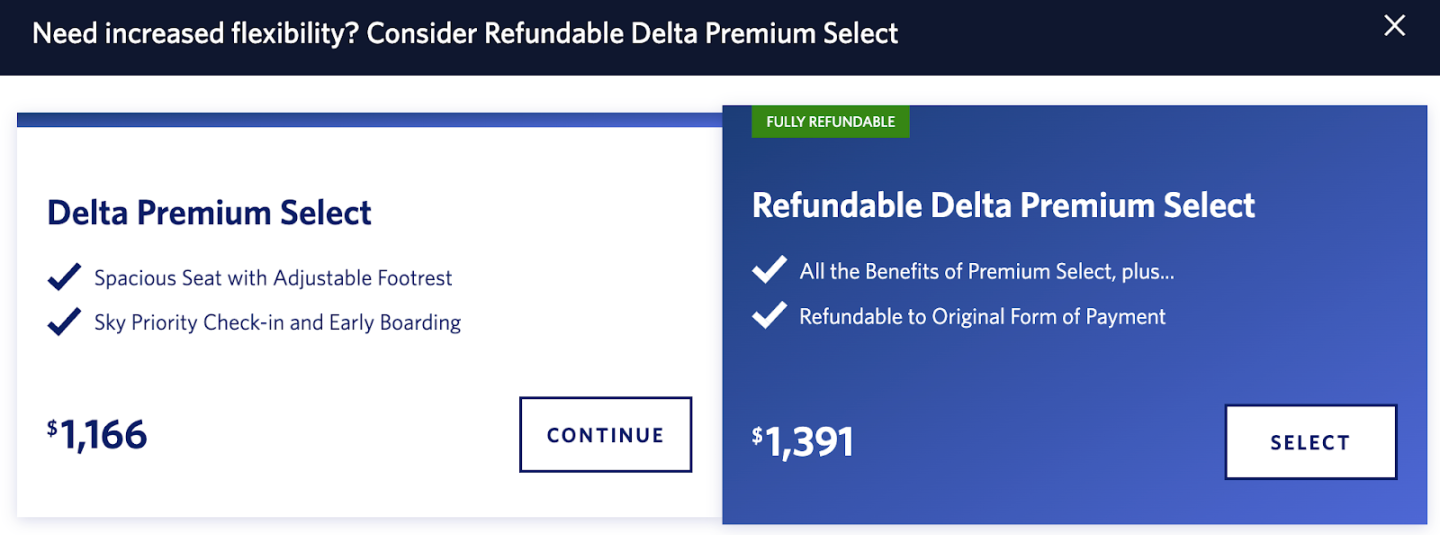This screenshot has width=1440, height=535.
Task: Close the refundable upgrade dialog
Action: [x=1394, y=27]
